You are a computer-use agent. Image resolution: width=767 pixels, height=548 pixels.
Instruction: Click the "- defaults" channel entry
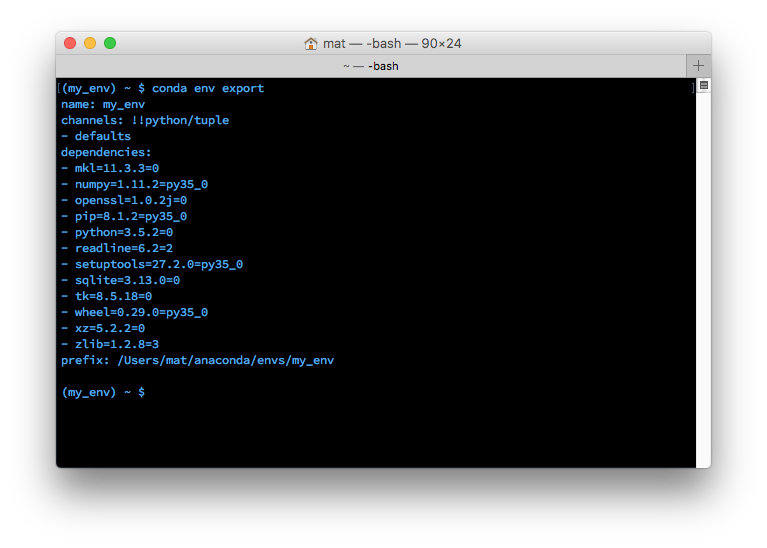(x=96, y=136)
